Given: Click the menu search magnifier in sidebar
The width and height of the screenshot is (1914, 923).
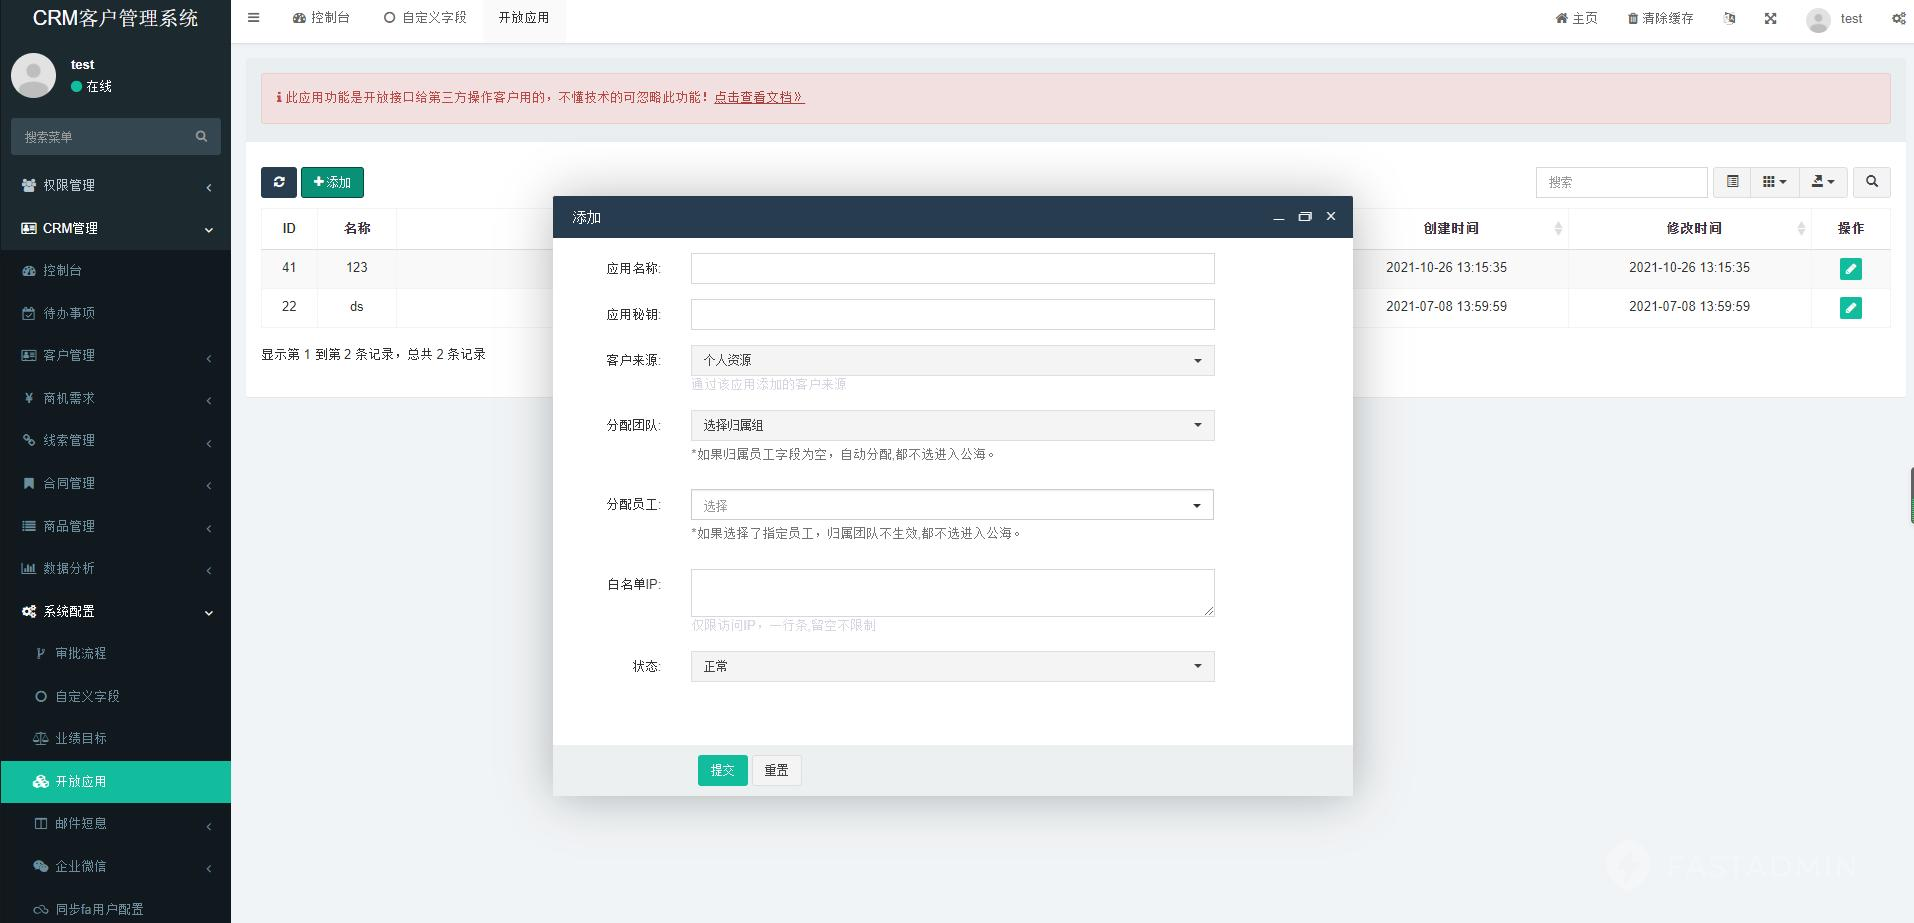Looking at the screenshot, I should pyautogui.click(x=201, y=136).
